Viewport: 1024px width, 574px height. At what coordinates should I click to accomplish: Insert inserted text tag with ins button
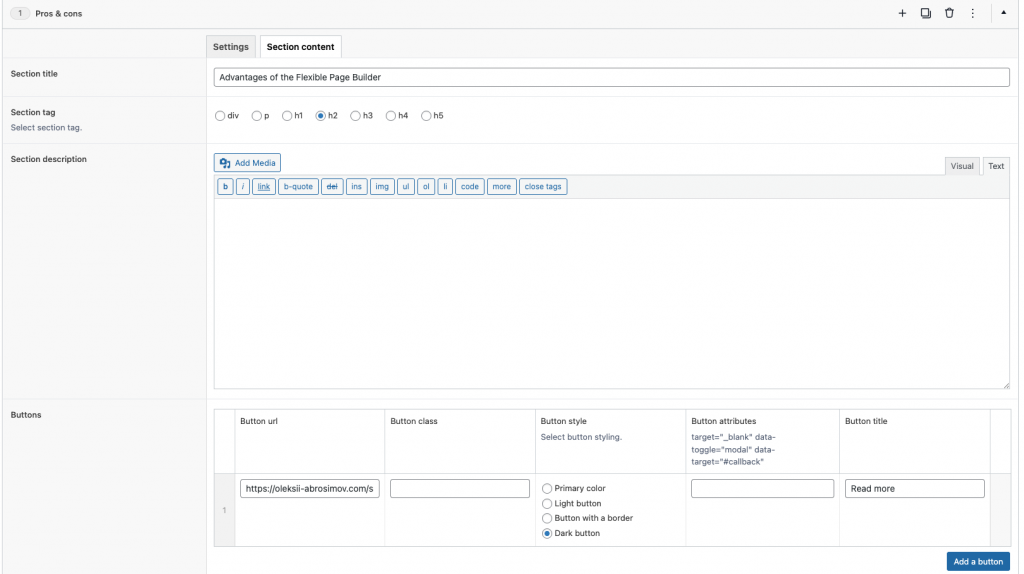357,187
